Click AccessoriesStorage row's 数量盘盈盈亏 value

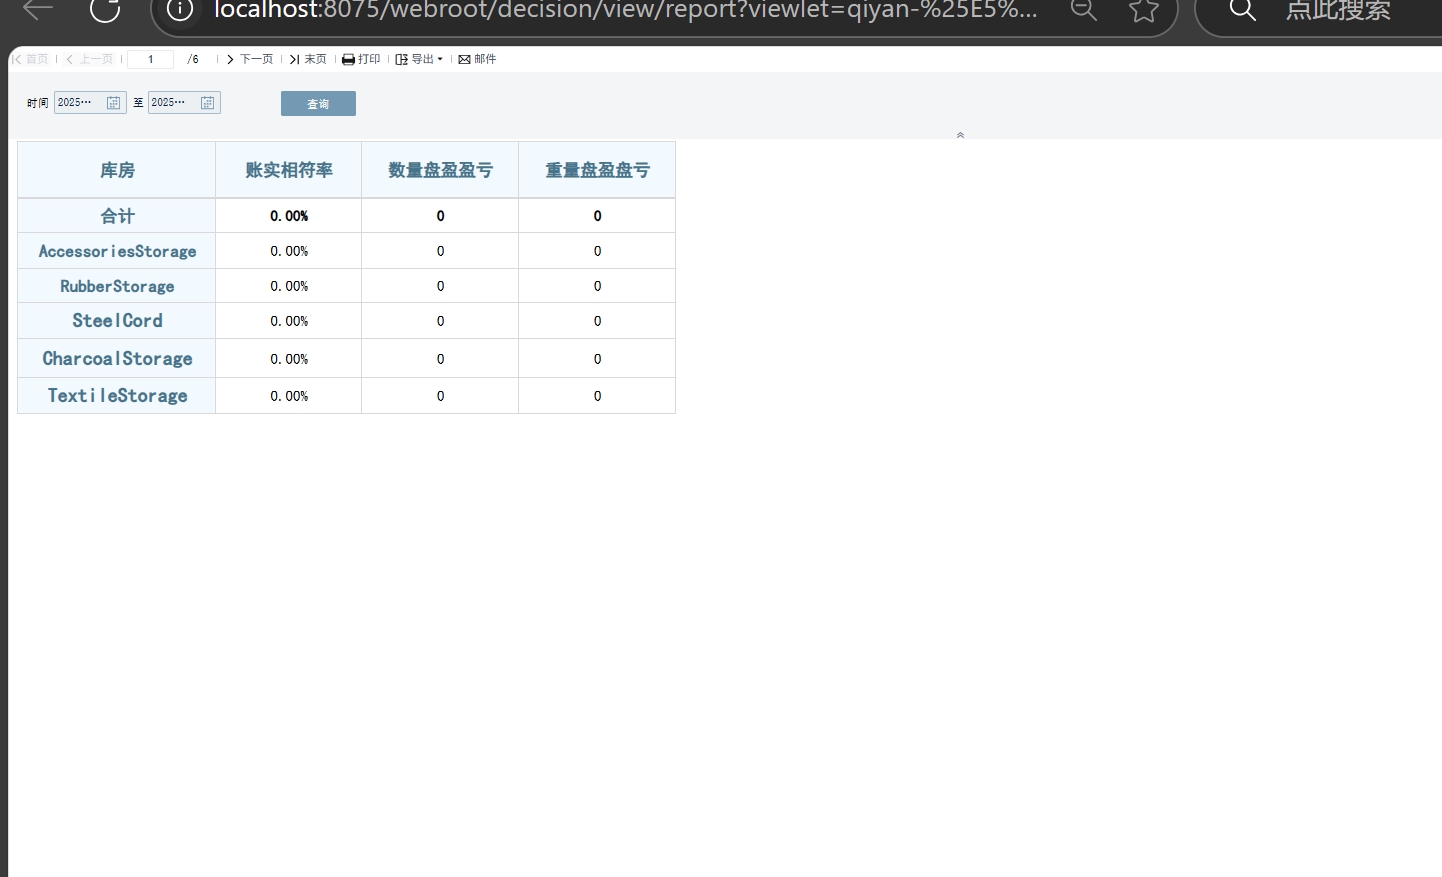click(440, 251)
